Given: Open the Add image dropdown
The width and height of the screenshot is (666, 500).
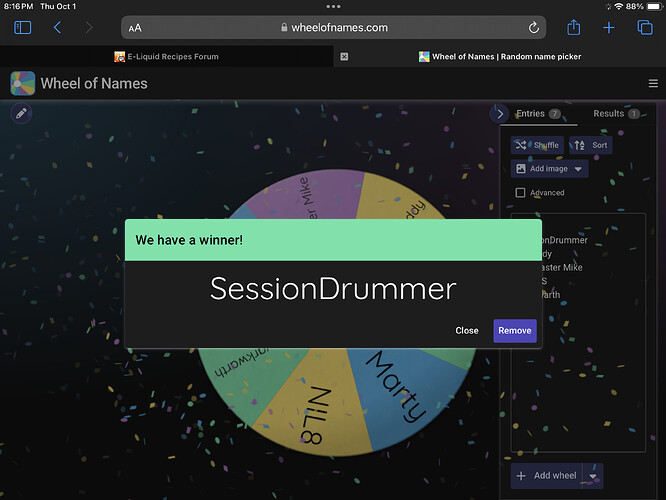Looking at the screenshot, I should click(x=549, y=169).
